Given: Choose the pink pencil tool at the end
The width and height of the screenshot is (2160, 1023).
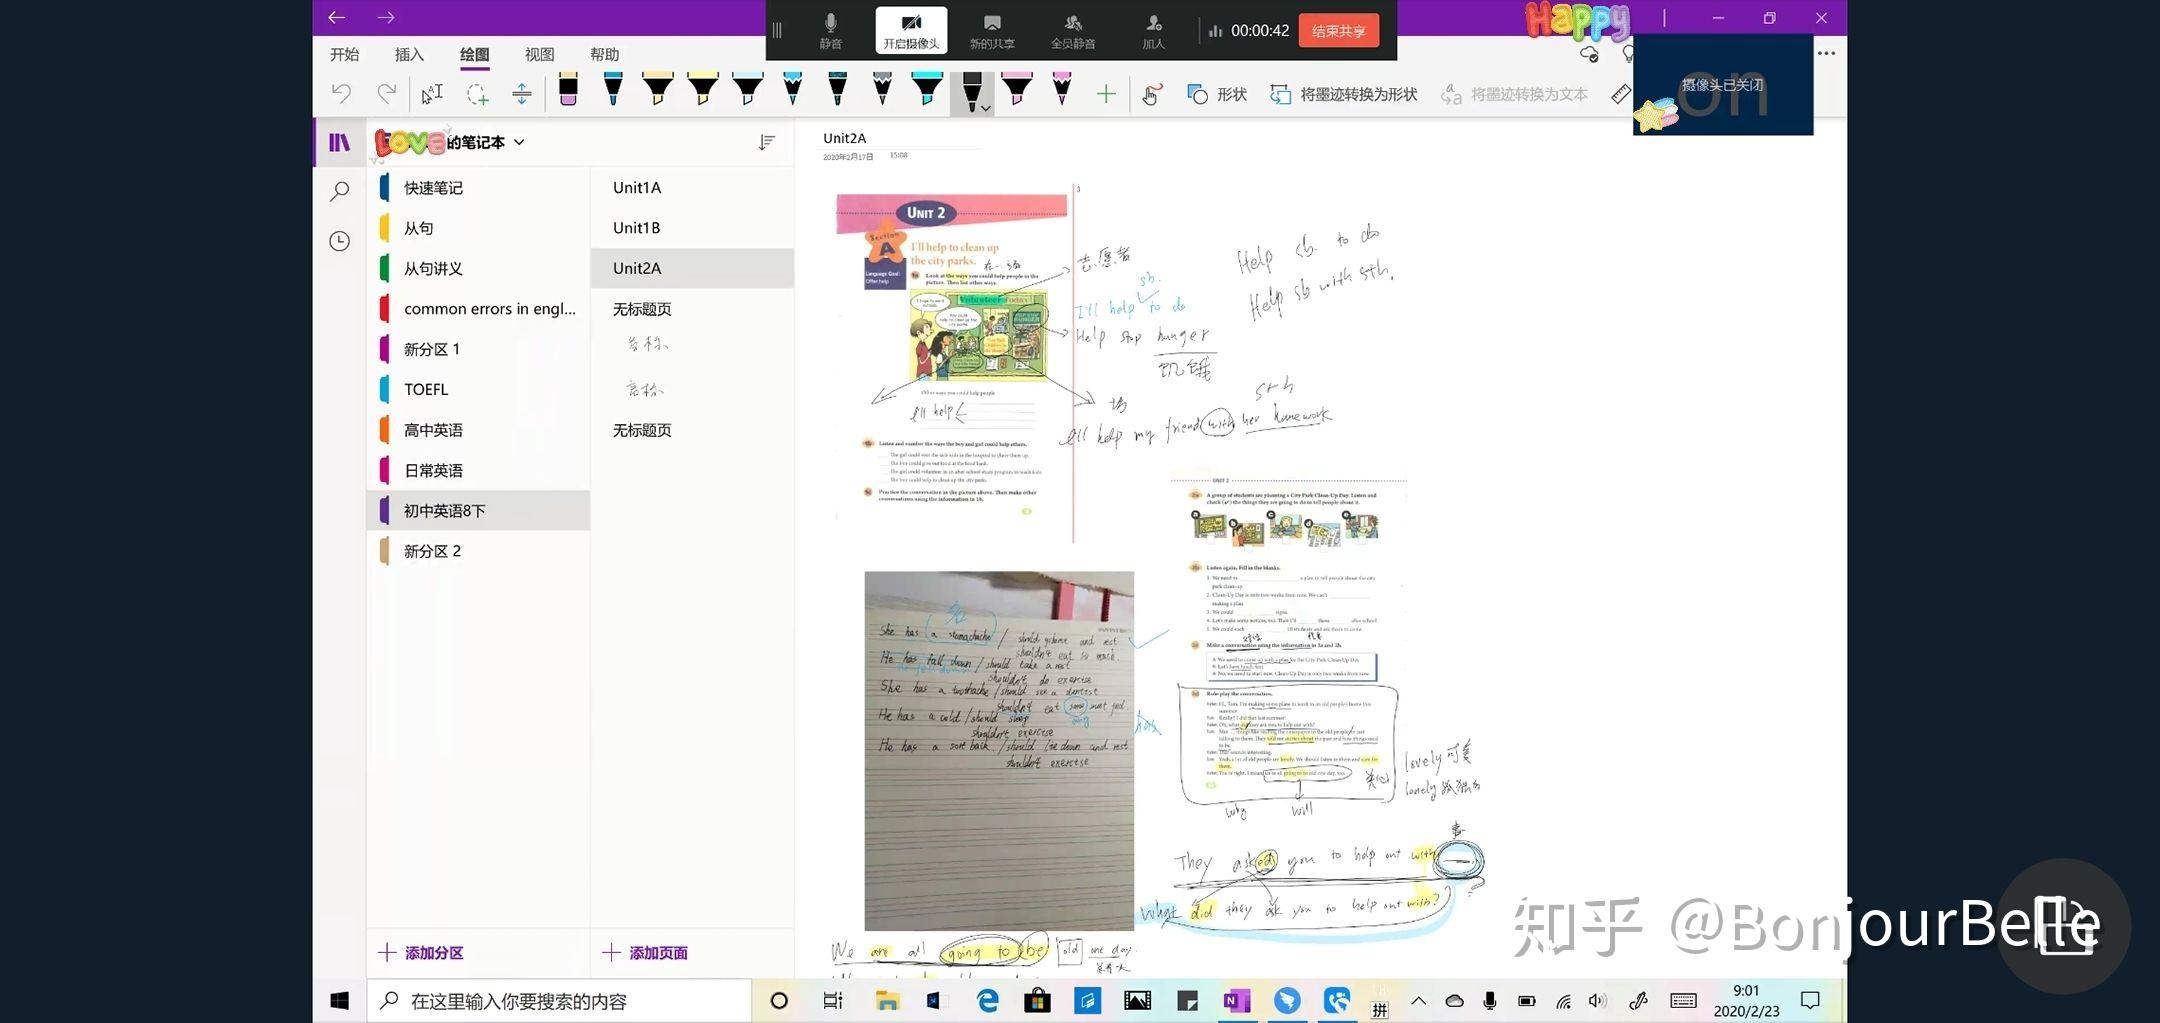Looking at the screenshot, I should coord(1062,90).
